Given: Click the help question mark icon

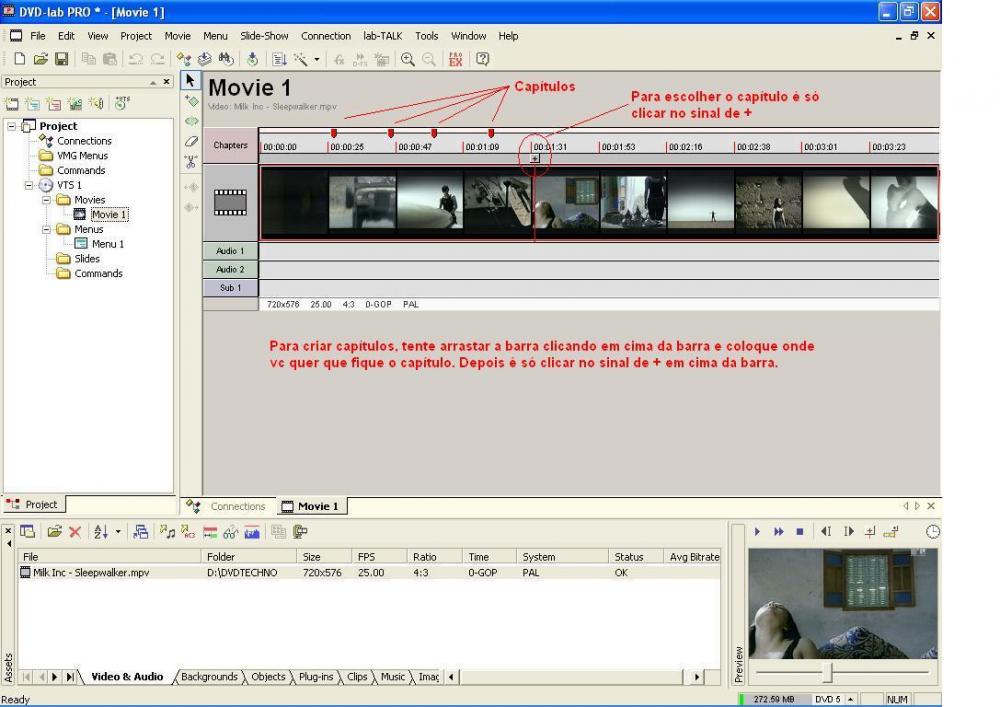Looking at the screenshot, I should click(x=483, y=60).
